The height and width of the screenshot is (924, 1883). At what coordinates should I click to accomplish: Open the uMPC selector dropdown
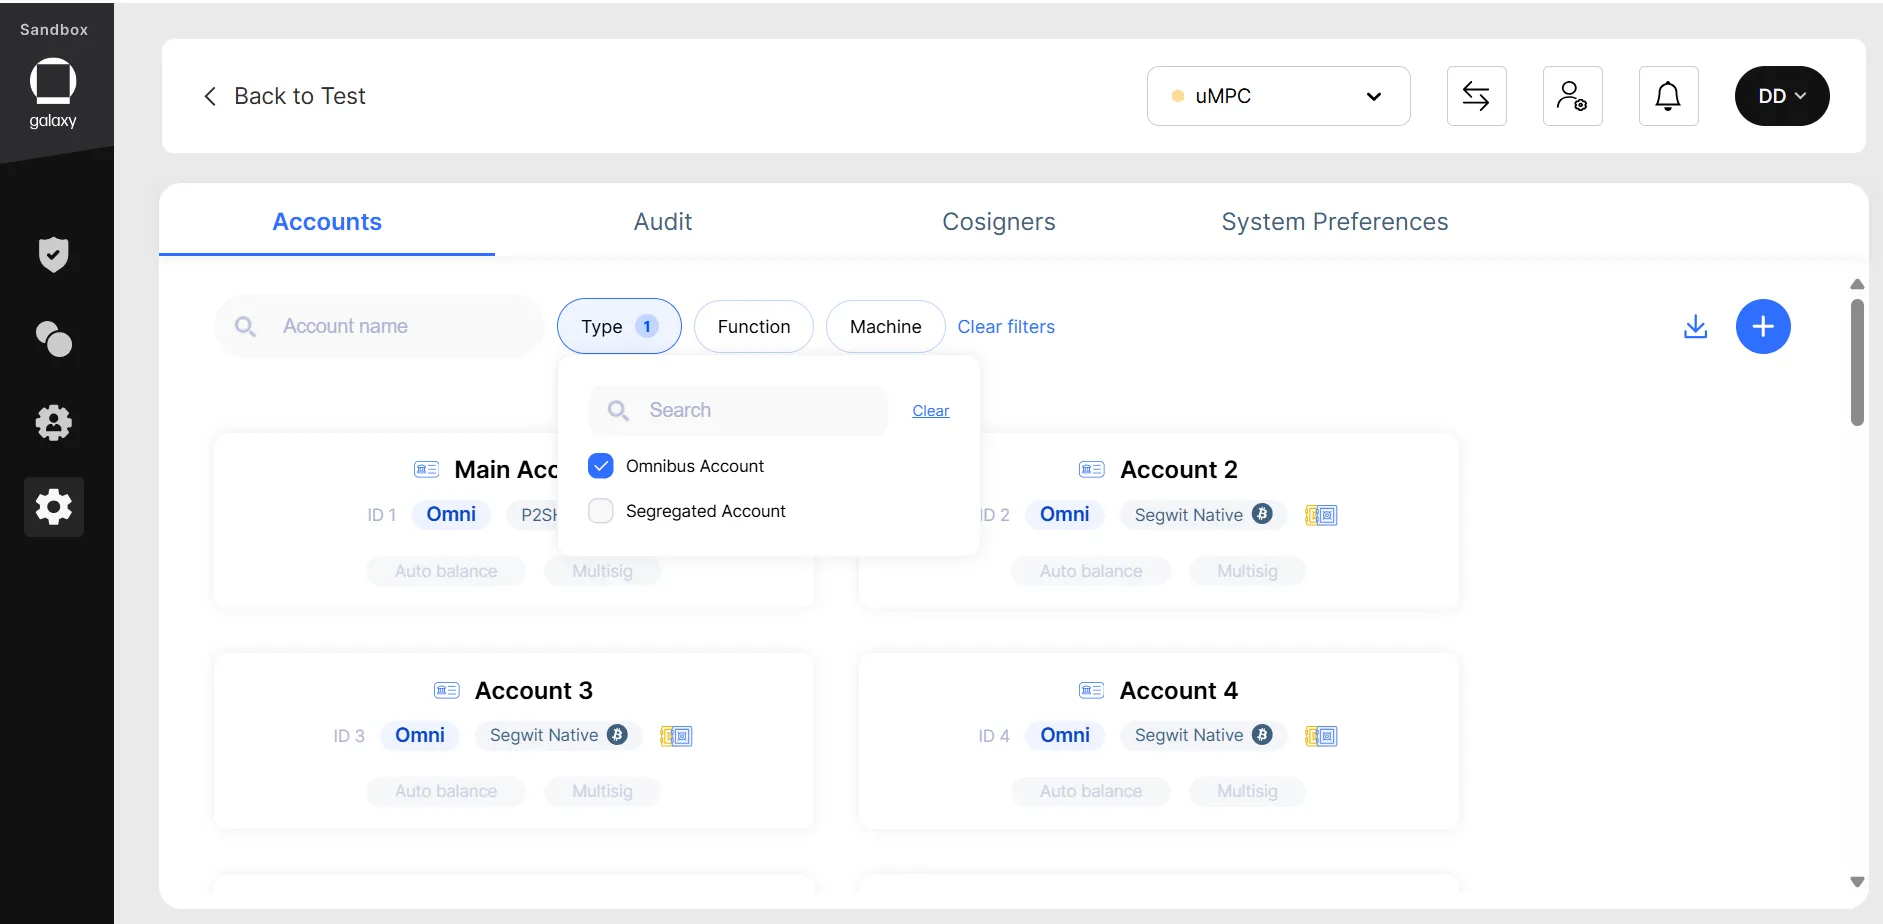[1278, 96]
